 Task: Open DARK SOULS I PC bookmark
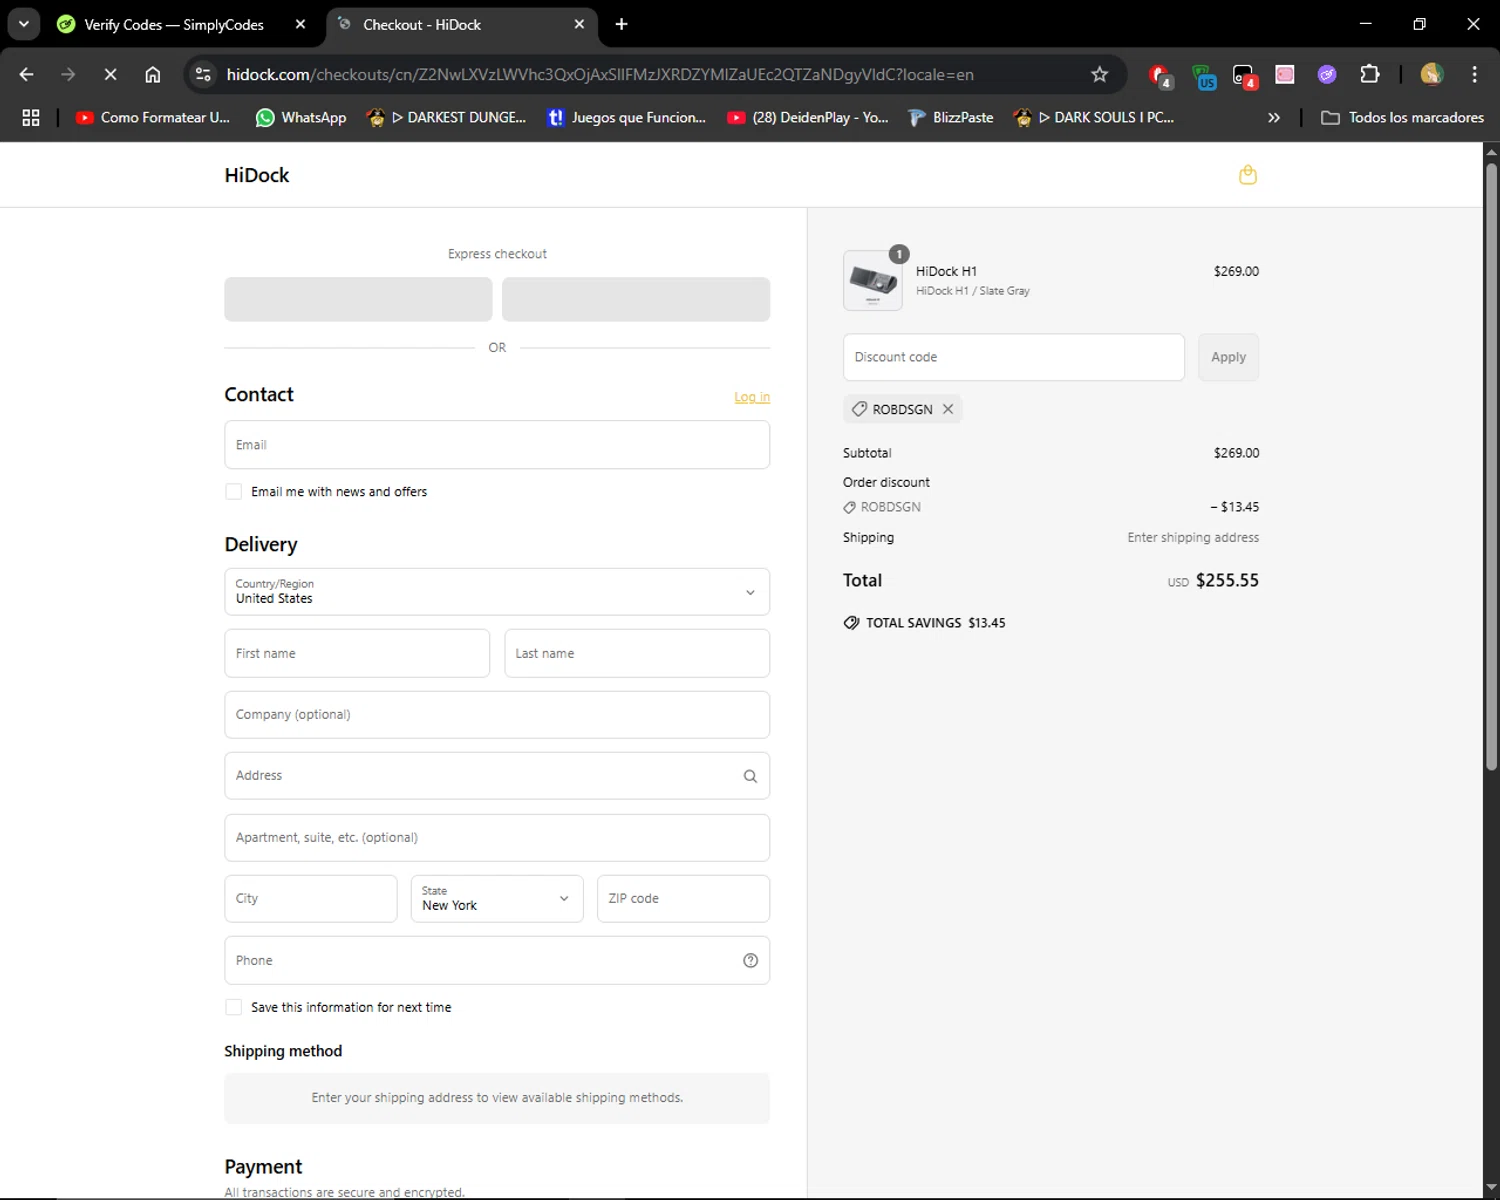(1093, 117)
